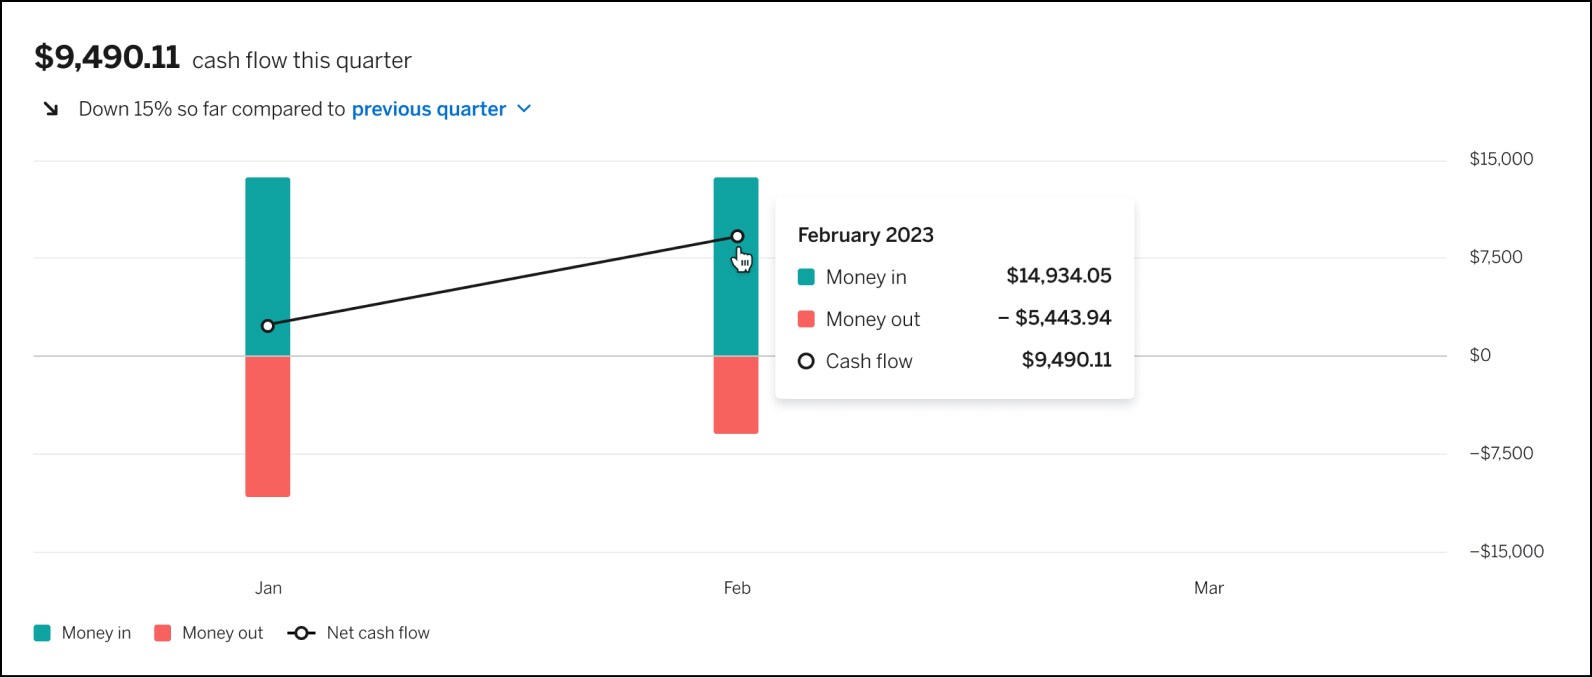Viewport: 1592px width, 678px height.
Task: Click the Cash flow circle icon in the tooltip
Action: 806,360
